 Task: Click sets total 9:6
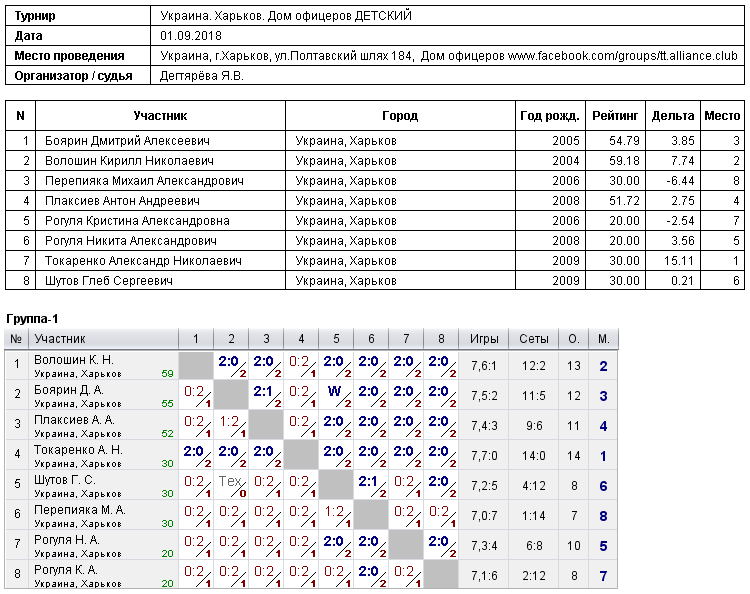(x=534, y=426)
